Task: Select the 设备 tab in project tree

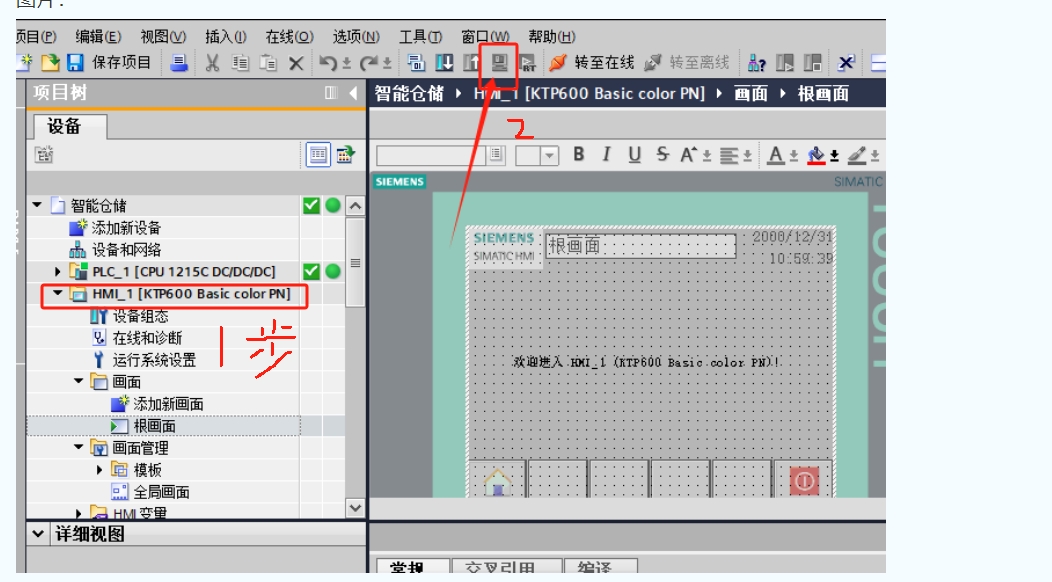Action: click(65, 126)
